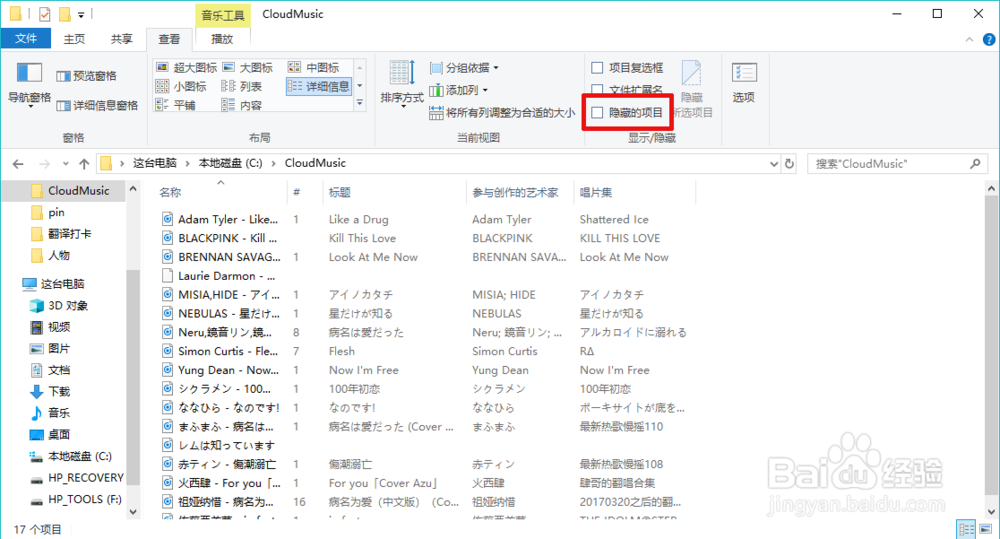The height and width of the screenshot is (539, 1000).
Task: Select 小图标 layout
Action: point(182,86)
